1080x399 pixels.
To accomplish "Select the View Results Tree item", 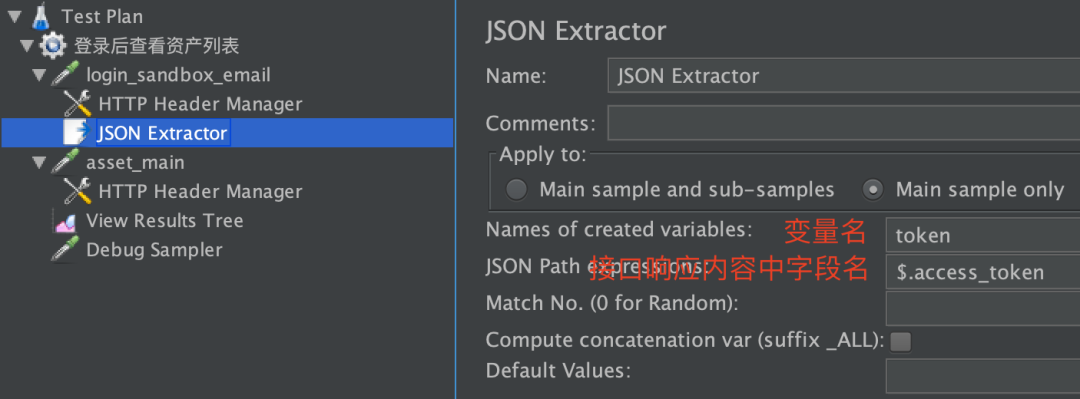I will point(165,221).
